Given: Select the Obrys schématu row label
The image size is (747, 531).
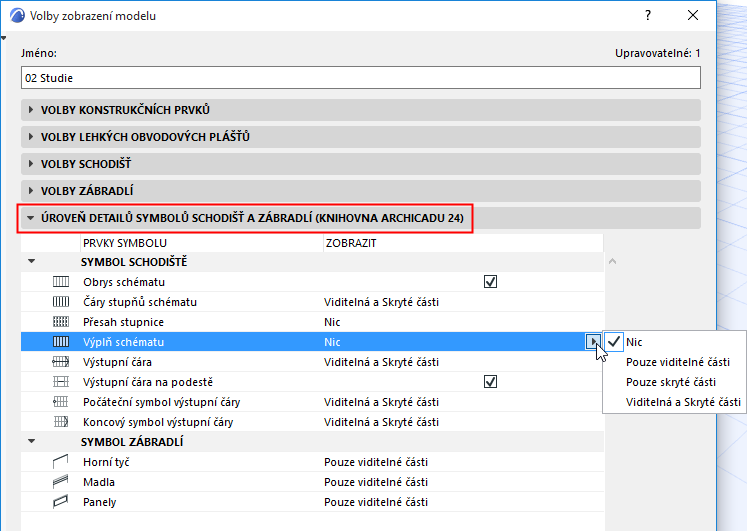Looking at the screenshot, I should point(124,282).
